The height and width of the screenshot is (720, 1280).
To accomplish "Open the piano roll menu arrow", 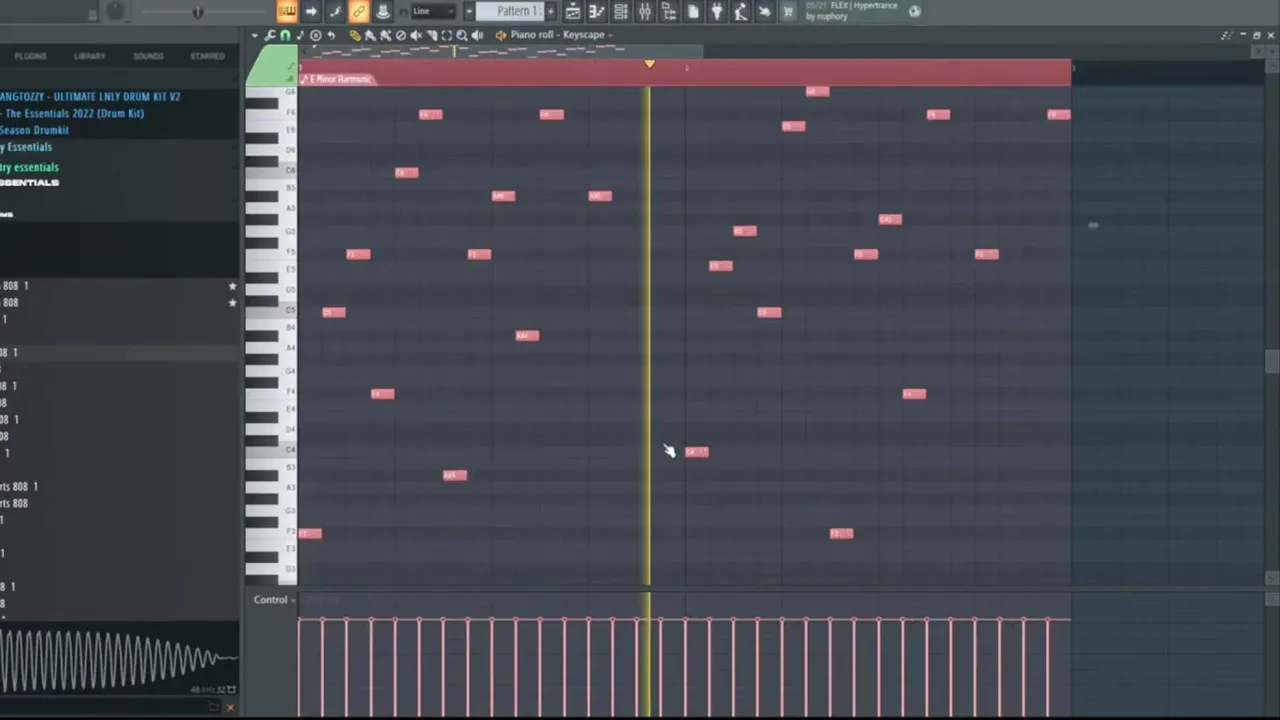I will [255, 35].
